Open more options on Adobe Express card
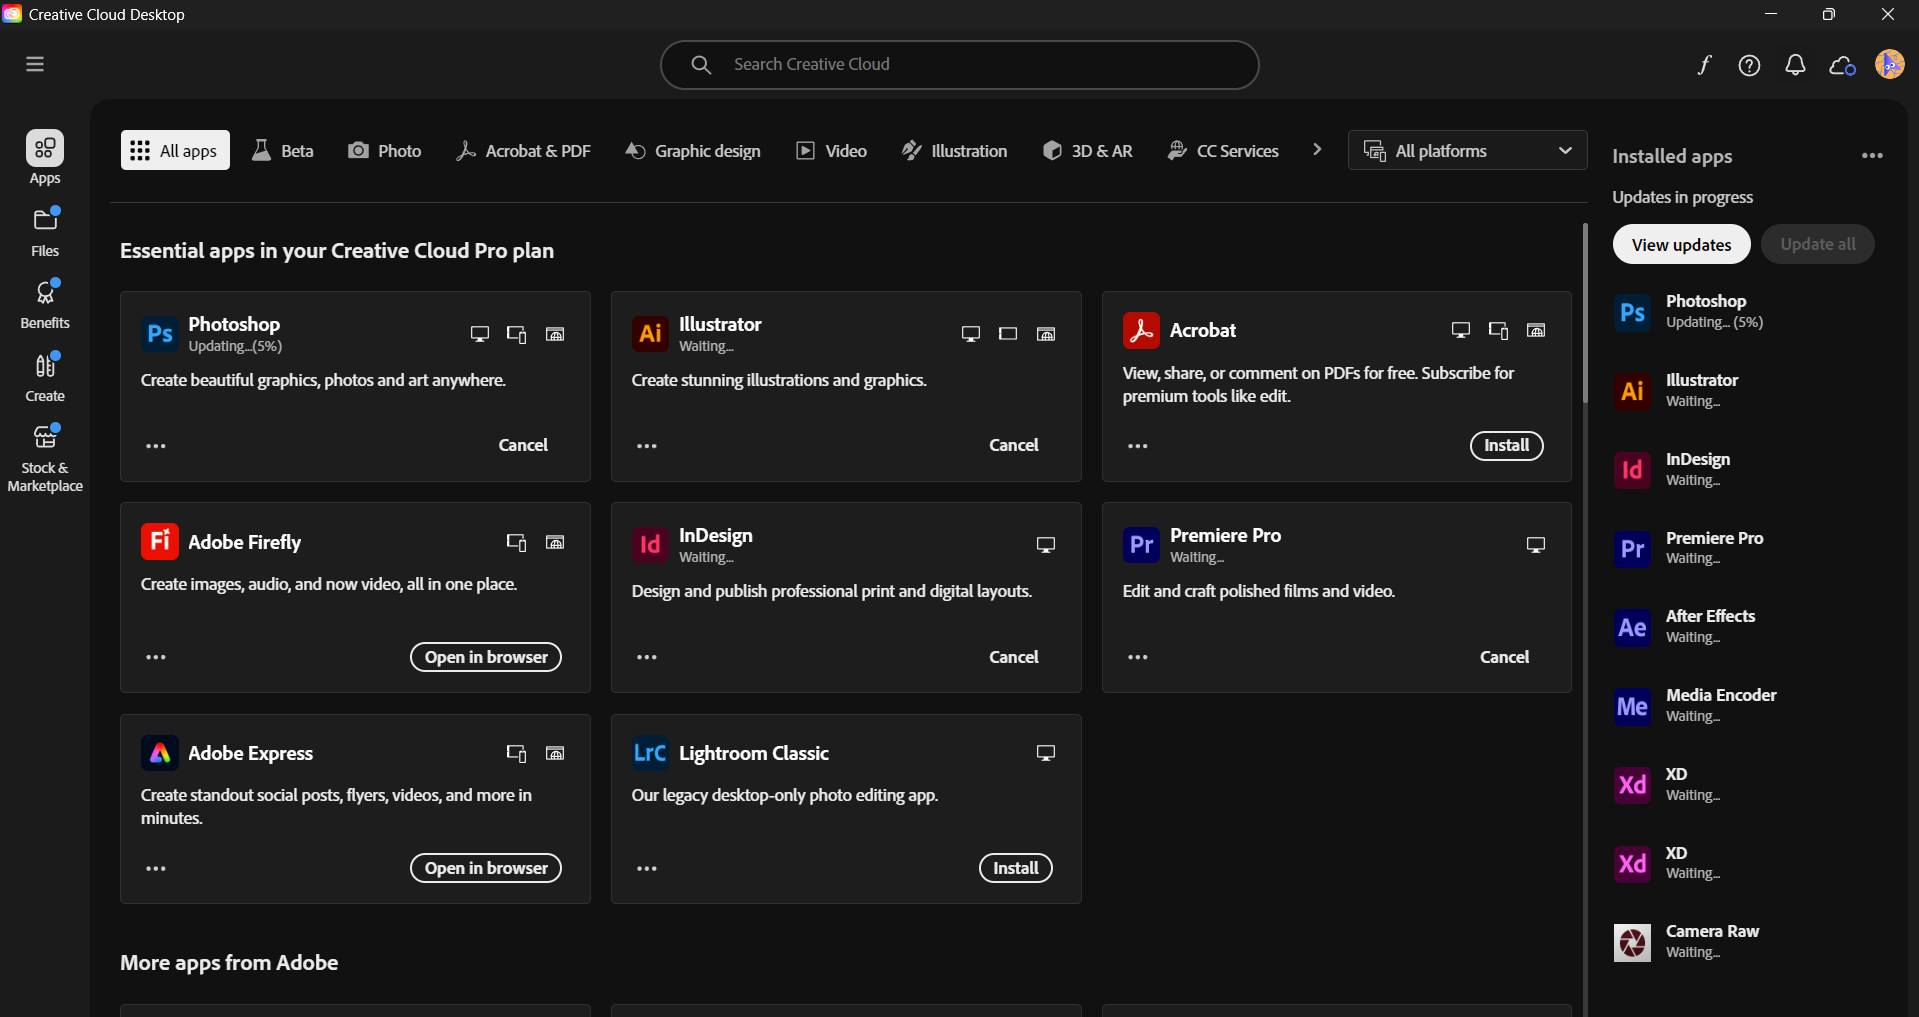1919x1017 pixels. click(x=156, y=868)
